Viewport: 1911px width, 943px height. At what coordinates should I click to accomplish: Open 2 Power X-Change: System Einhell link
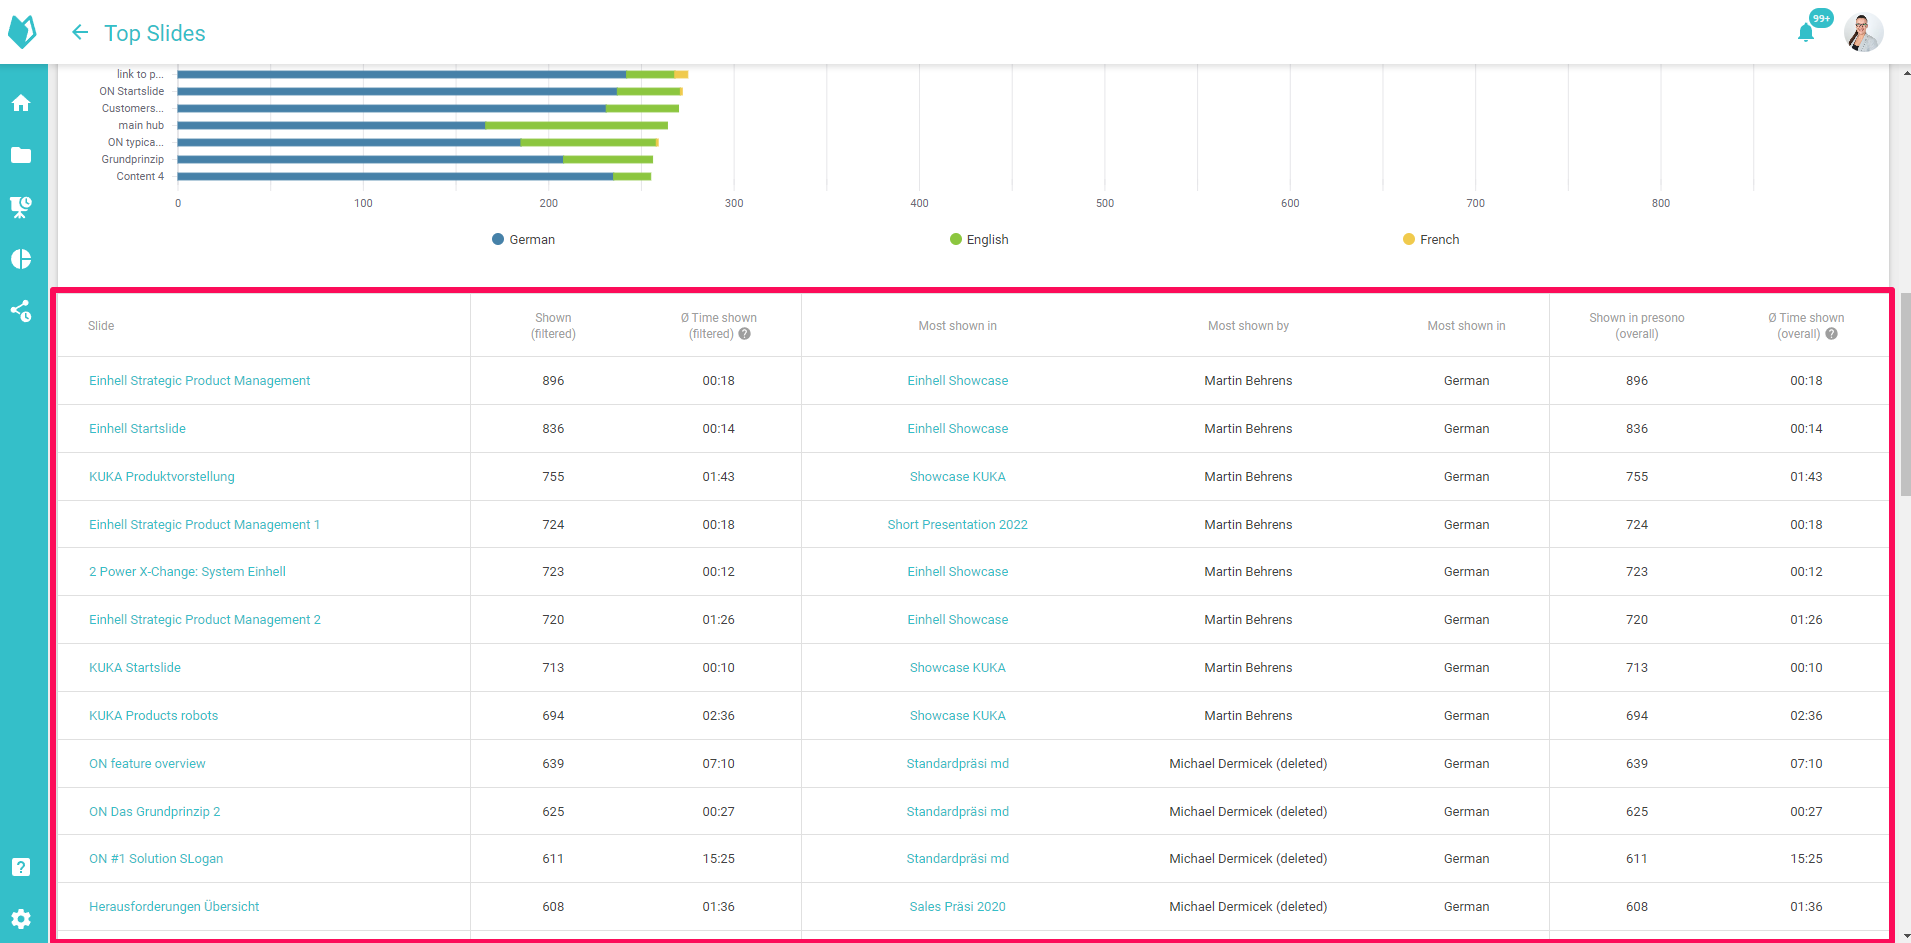tap(187, 572)
